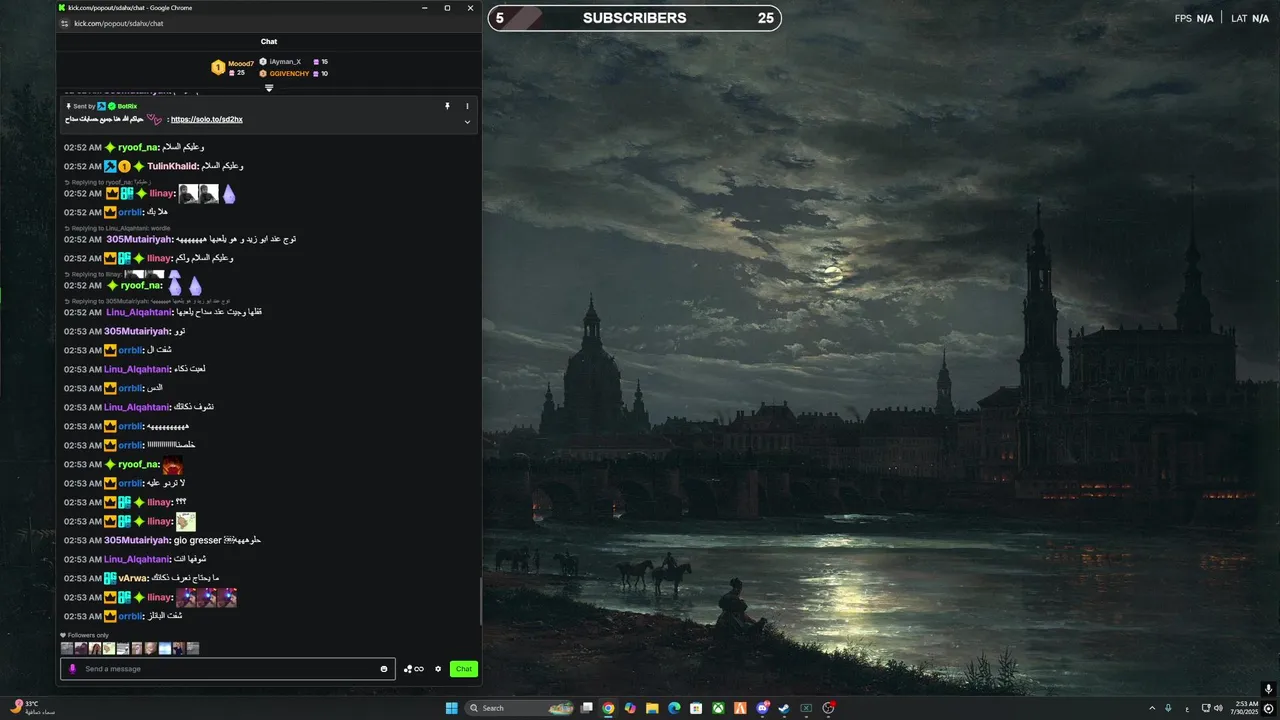Image resolution: width=1280 pixels, height=720 pixels.
Task: Open File Explorer from taskbar
Action: click(x=652, y=708)
